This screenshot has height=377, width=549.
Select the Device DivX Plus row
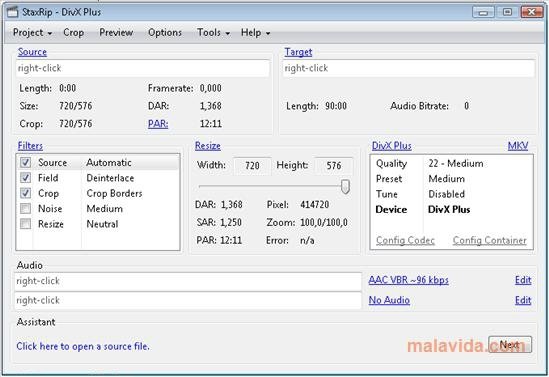[452, 210]
